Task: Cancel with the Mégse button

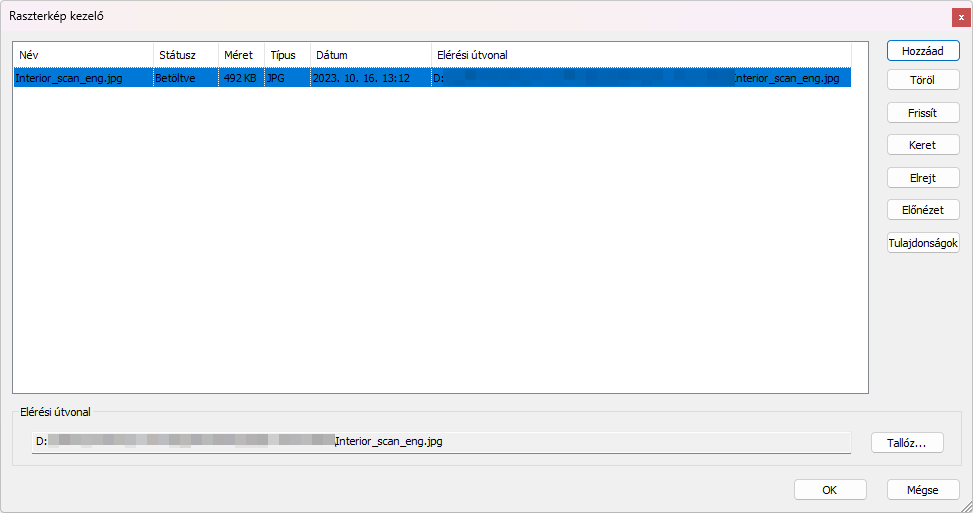Action: [x=923, y=490]
